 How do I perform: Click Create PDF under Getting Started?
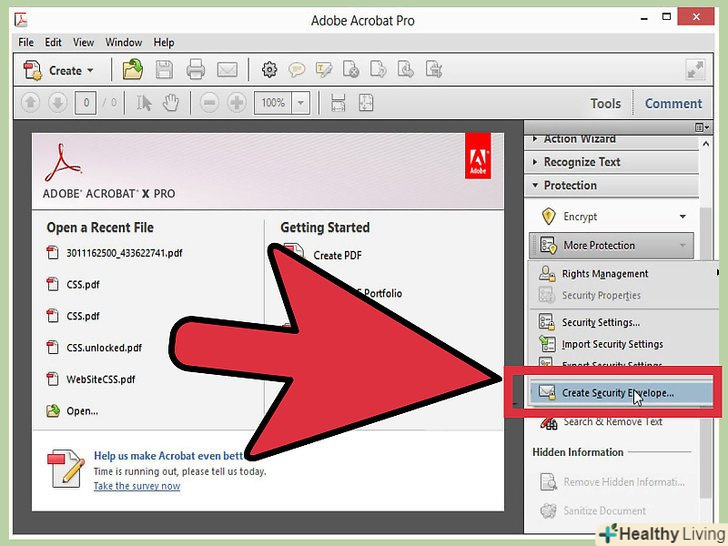pos(337,255)
